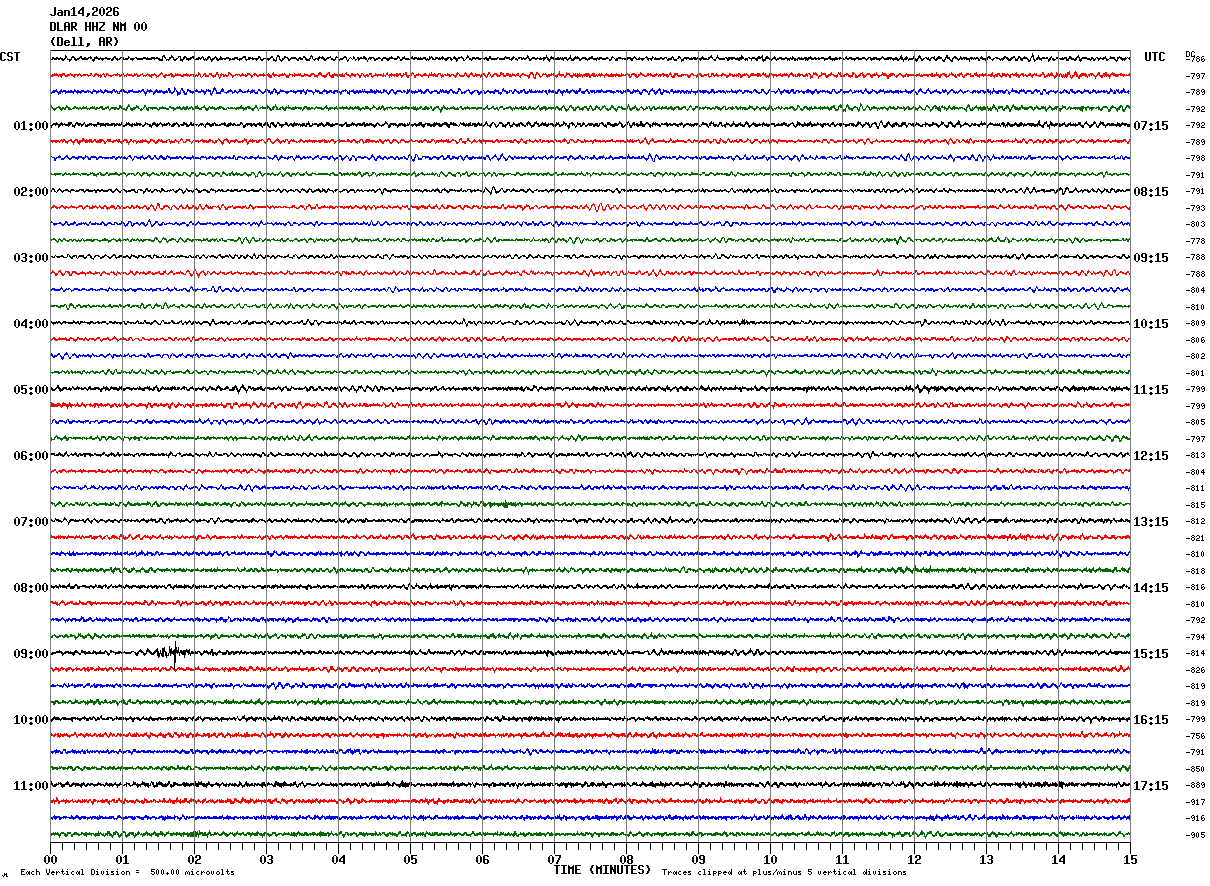Select the 05:00 CST time label
Viewport: 1210px width, 886px height.
[x=31, y=390]
